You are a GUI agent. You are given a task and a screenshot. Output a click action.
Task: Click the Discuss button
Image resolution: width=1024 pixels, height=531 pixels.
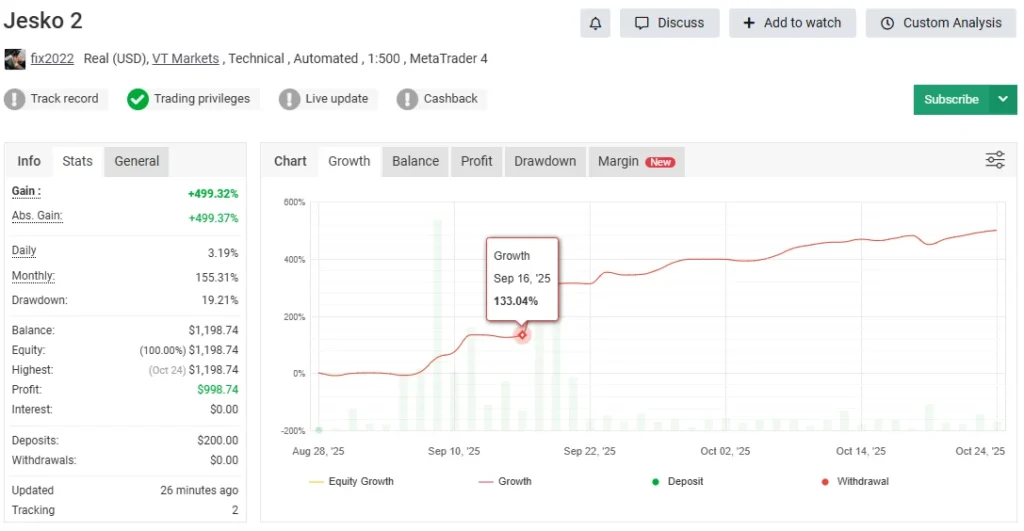669,23
